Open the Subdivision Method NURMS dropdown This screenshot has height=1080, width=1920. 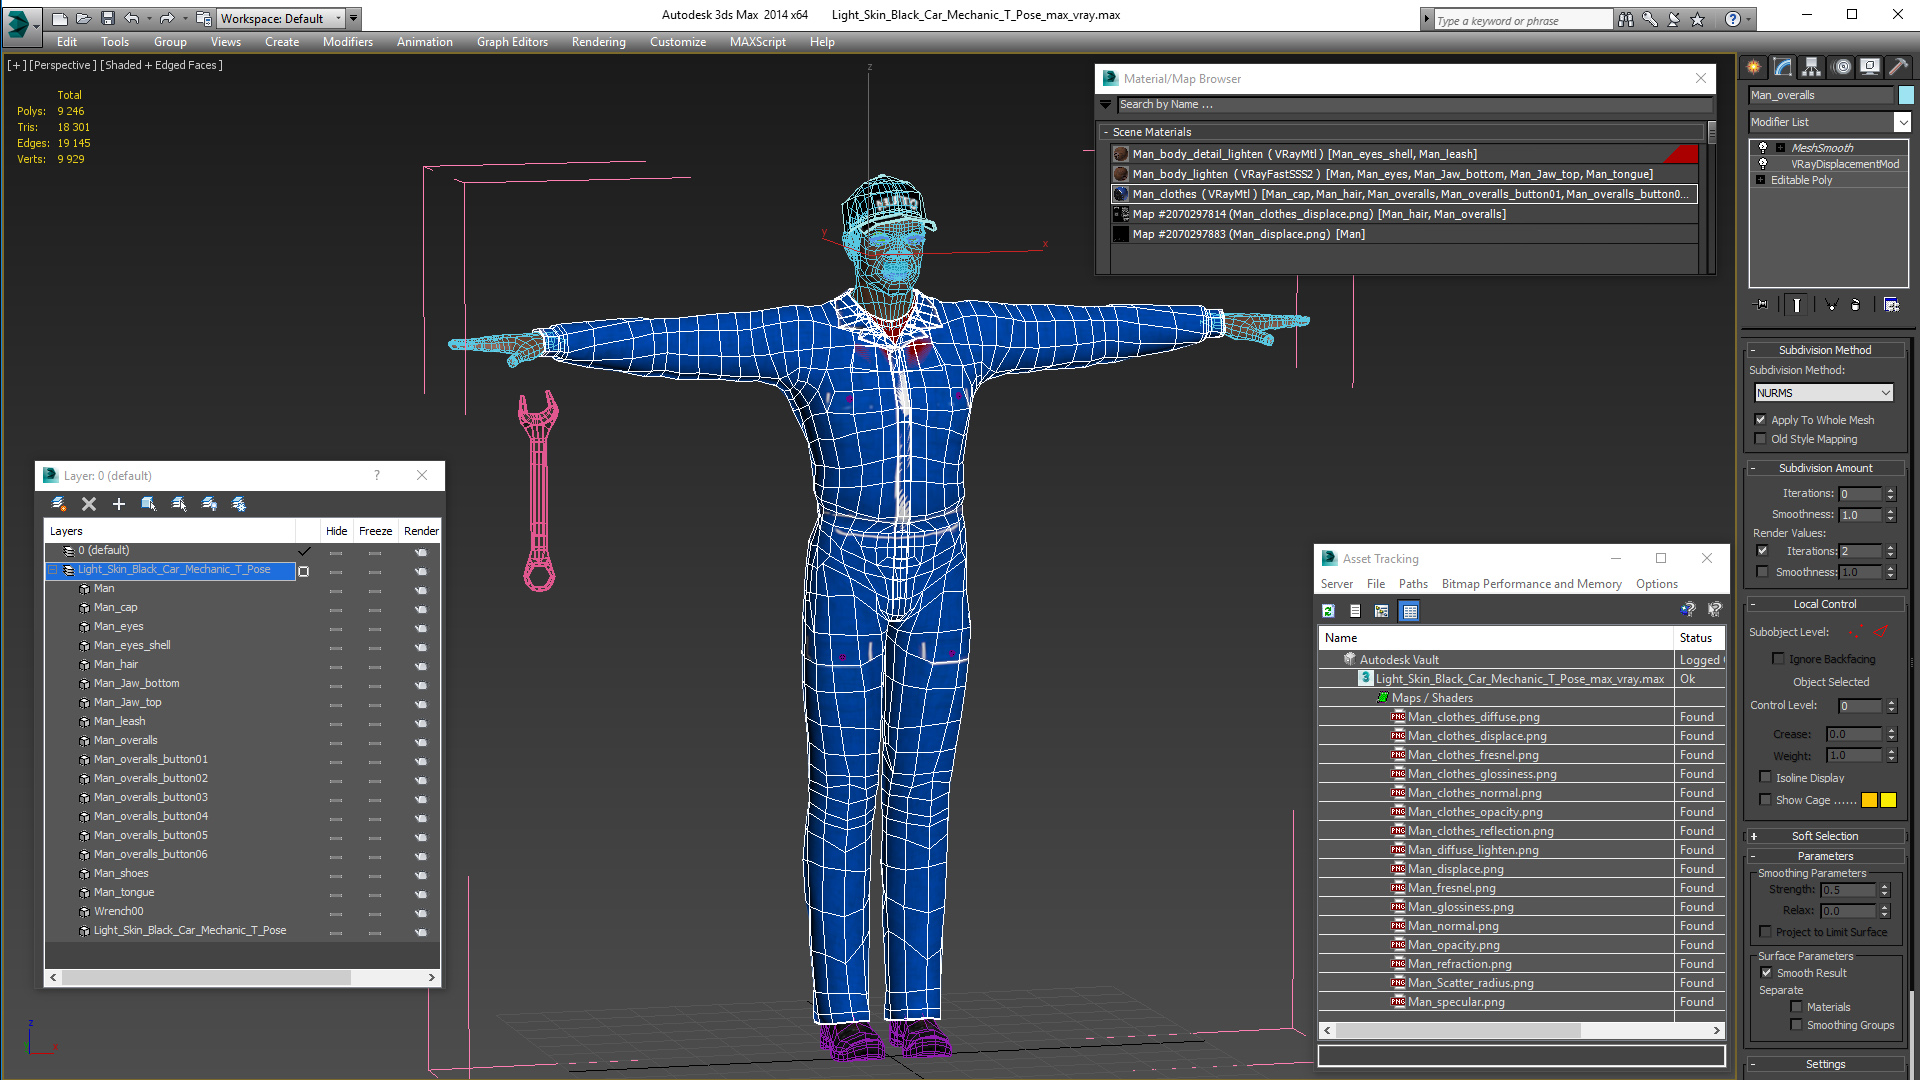1824,393
